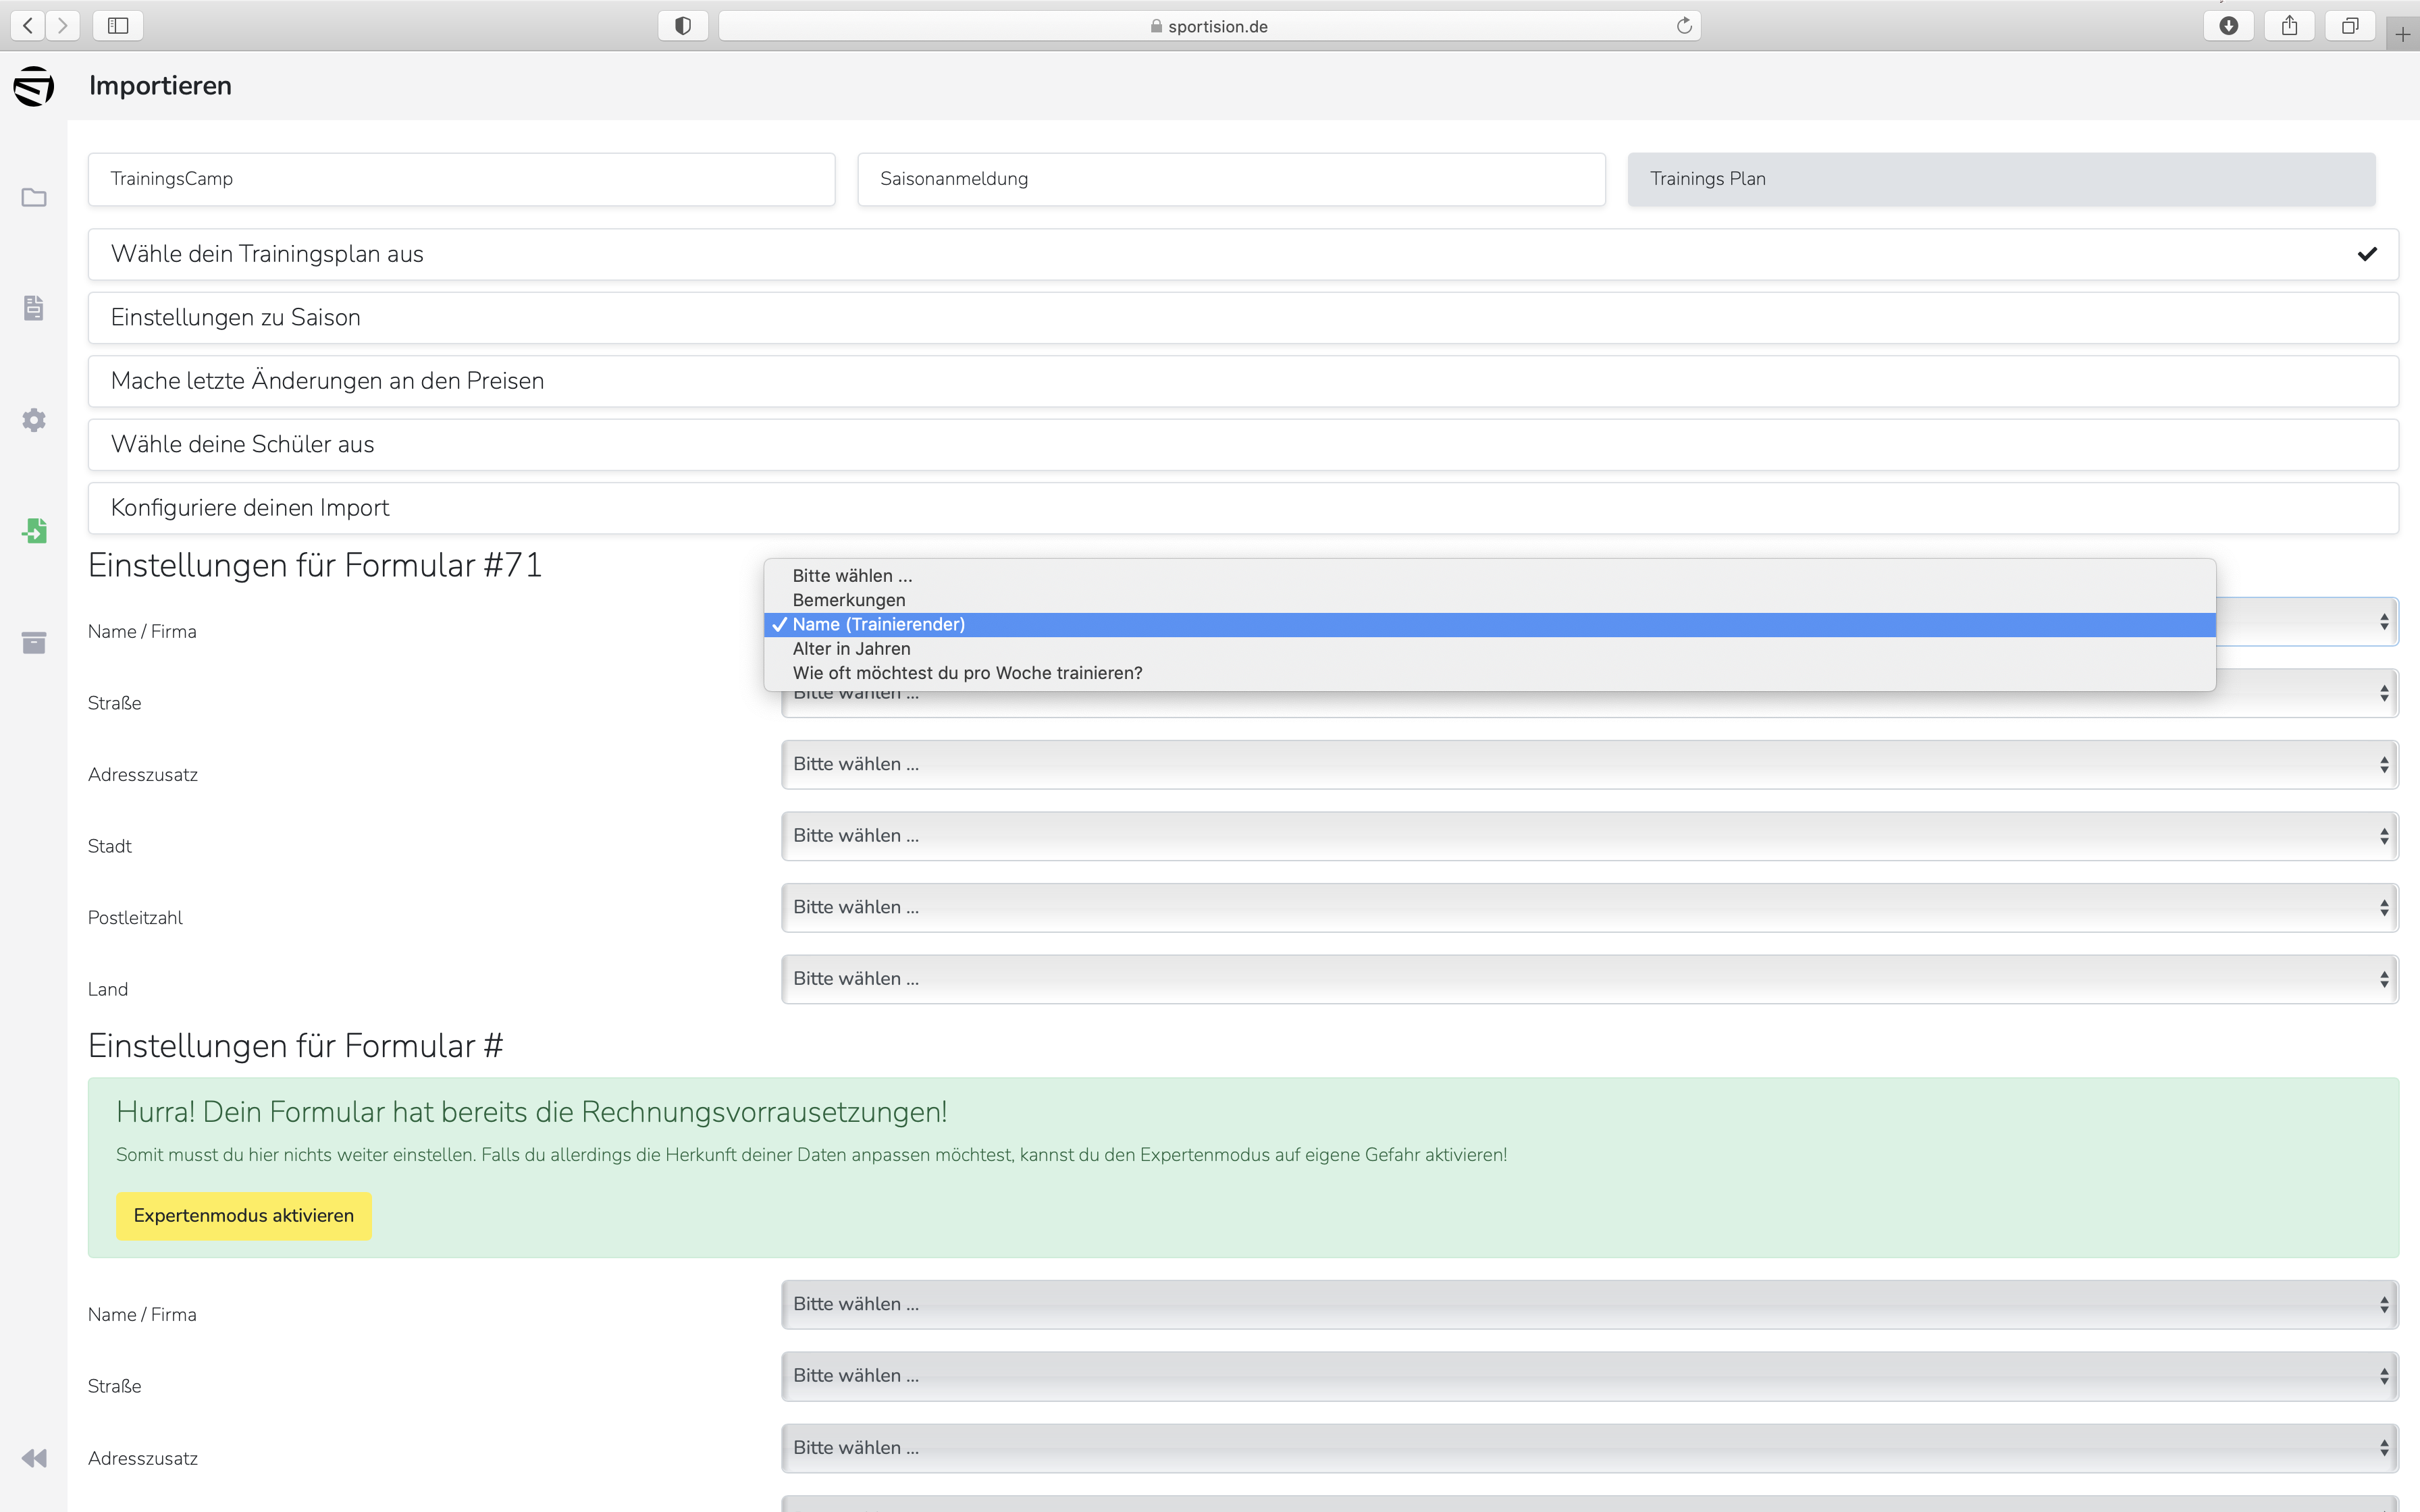Expand 'Einstellungen zu Saison' step
This screenshot has height=1512, width=2420.
(1243, 318)
